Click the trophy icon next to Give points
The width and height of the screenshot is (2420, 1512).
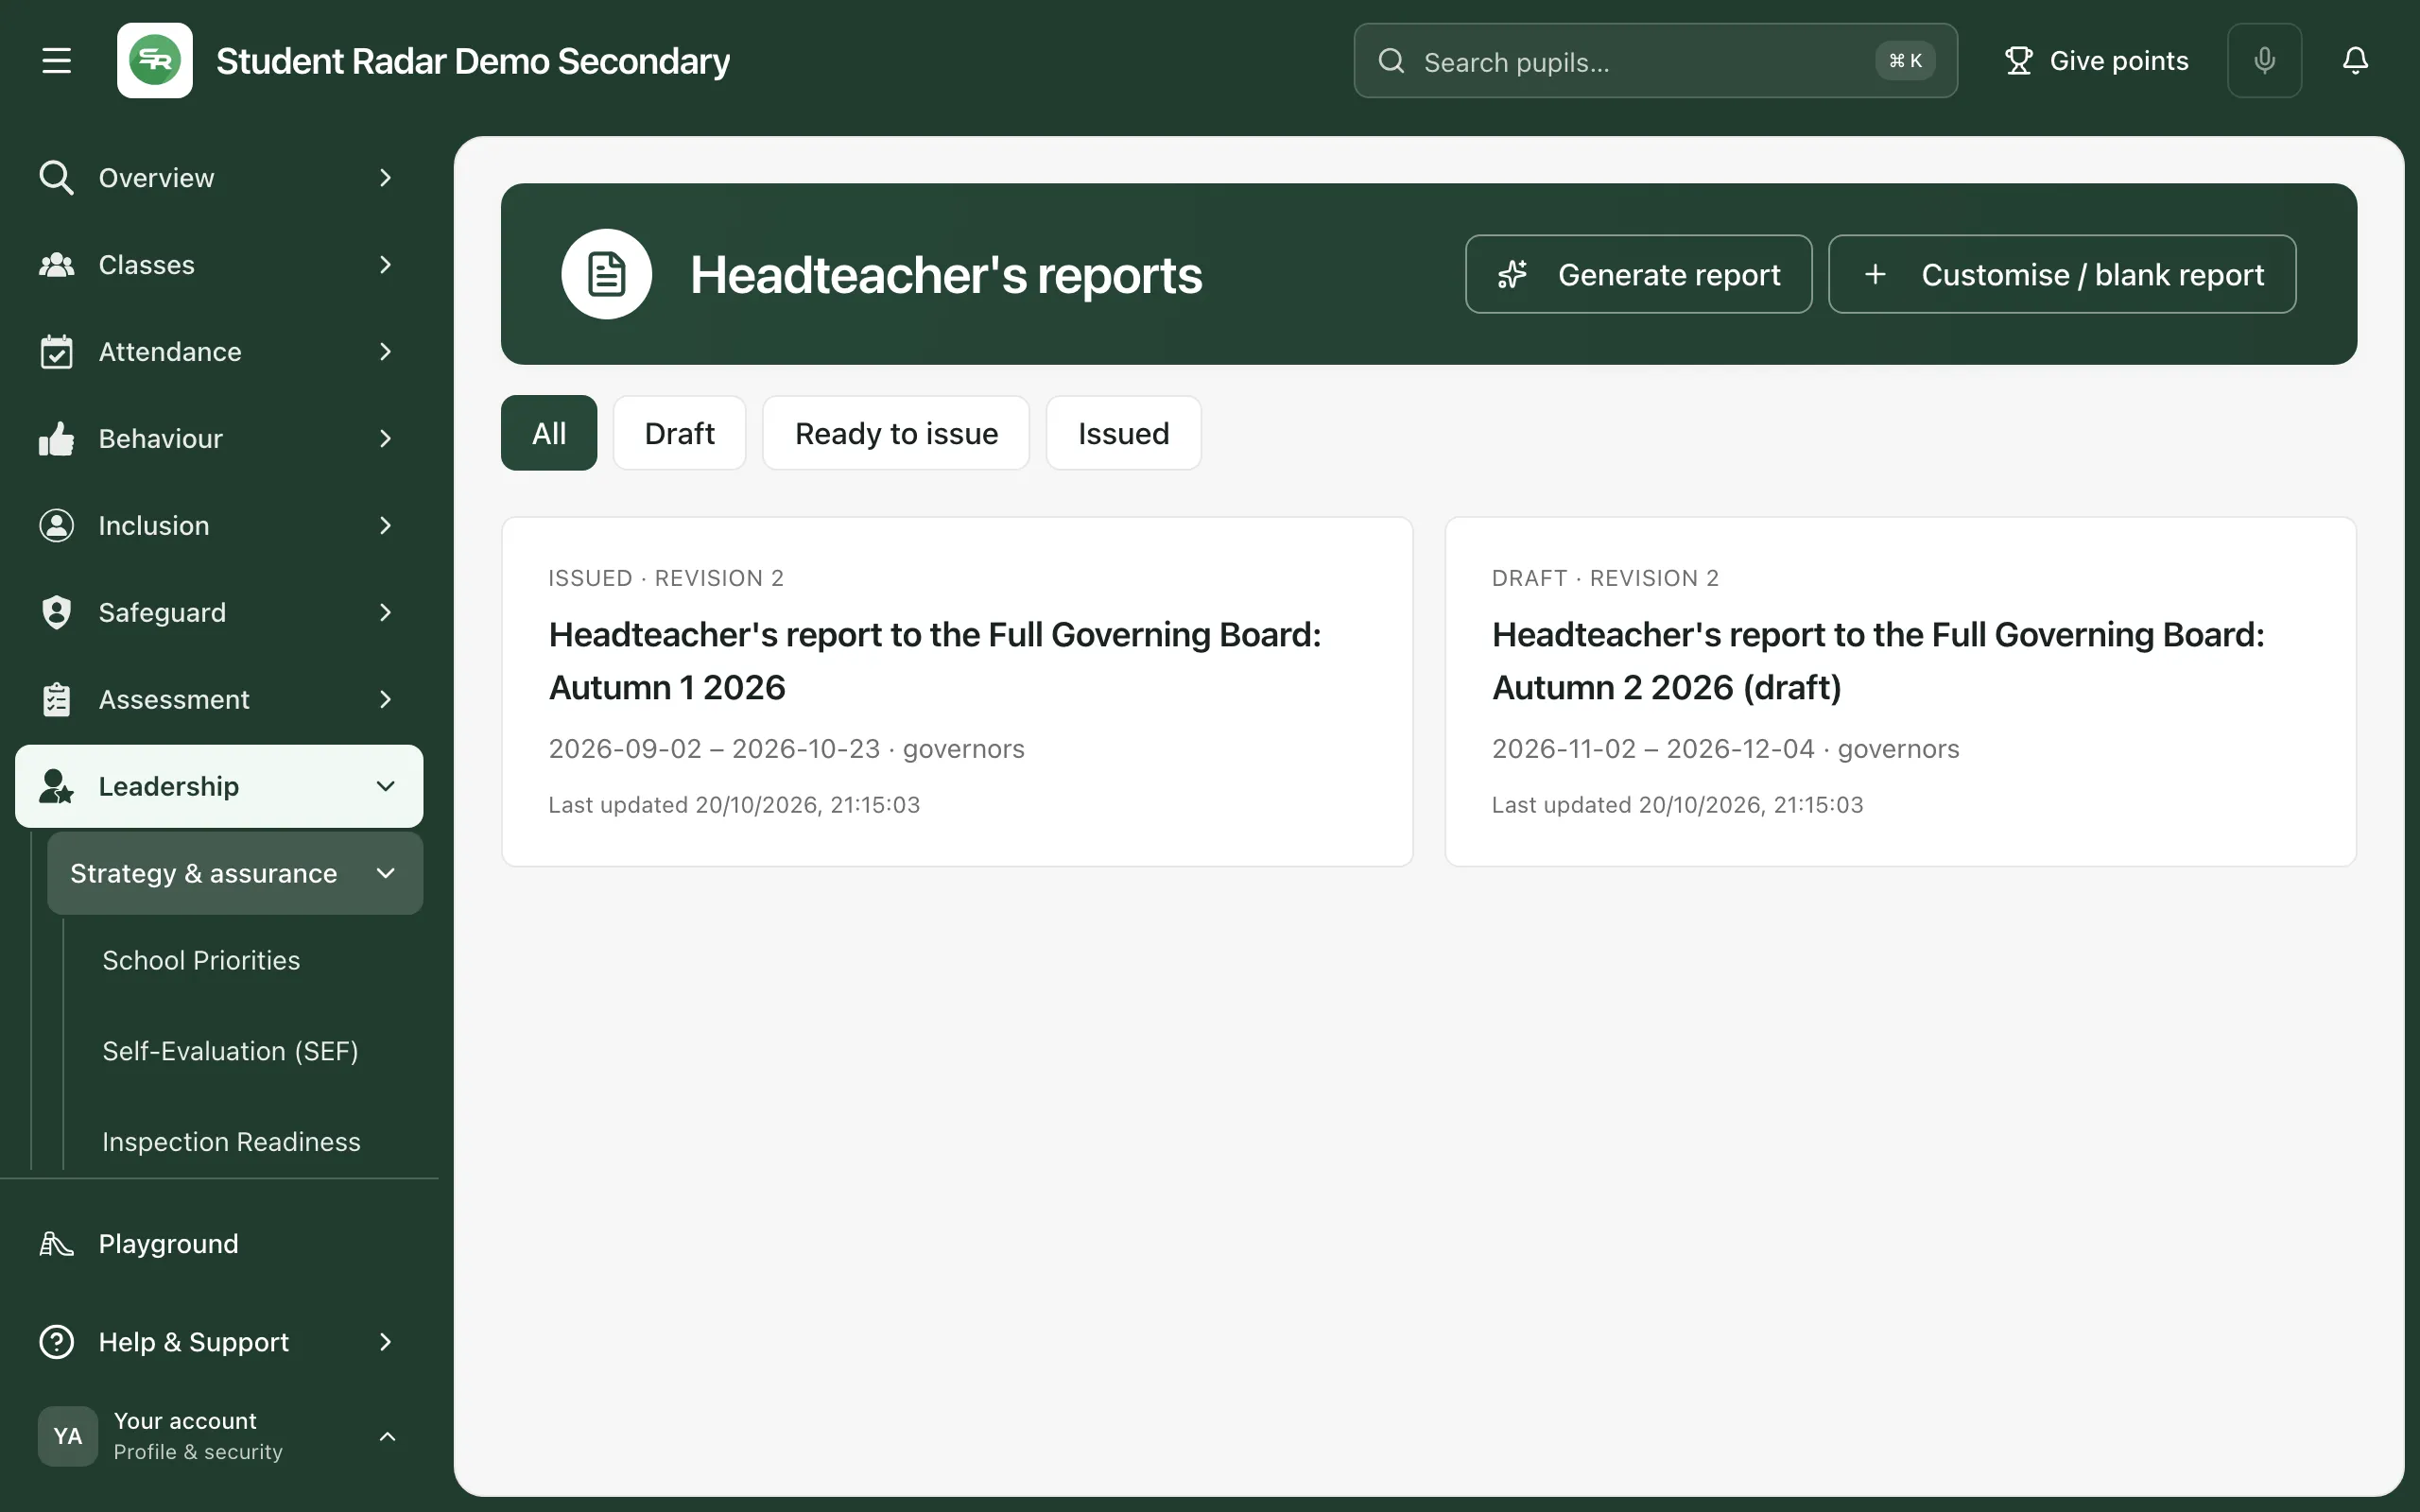(x=2018, y=61)
